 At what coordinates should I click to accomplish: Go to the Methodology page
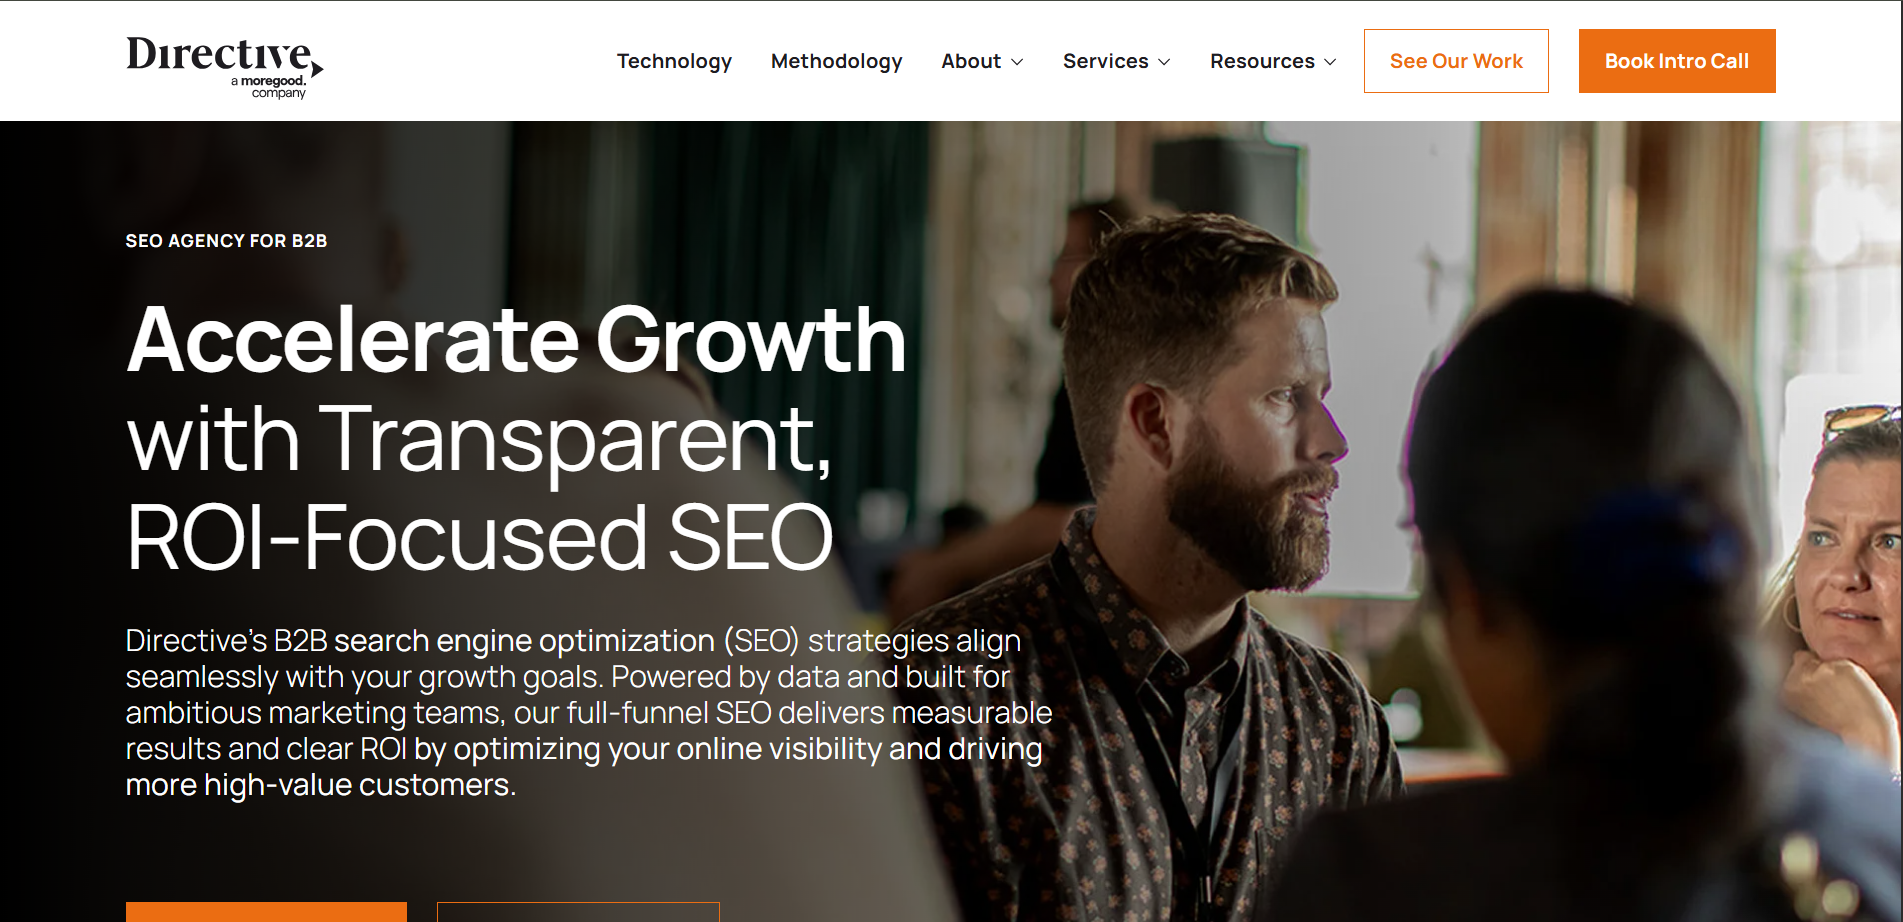(x=836, y=61)
